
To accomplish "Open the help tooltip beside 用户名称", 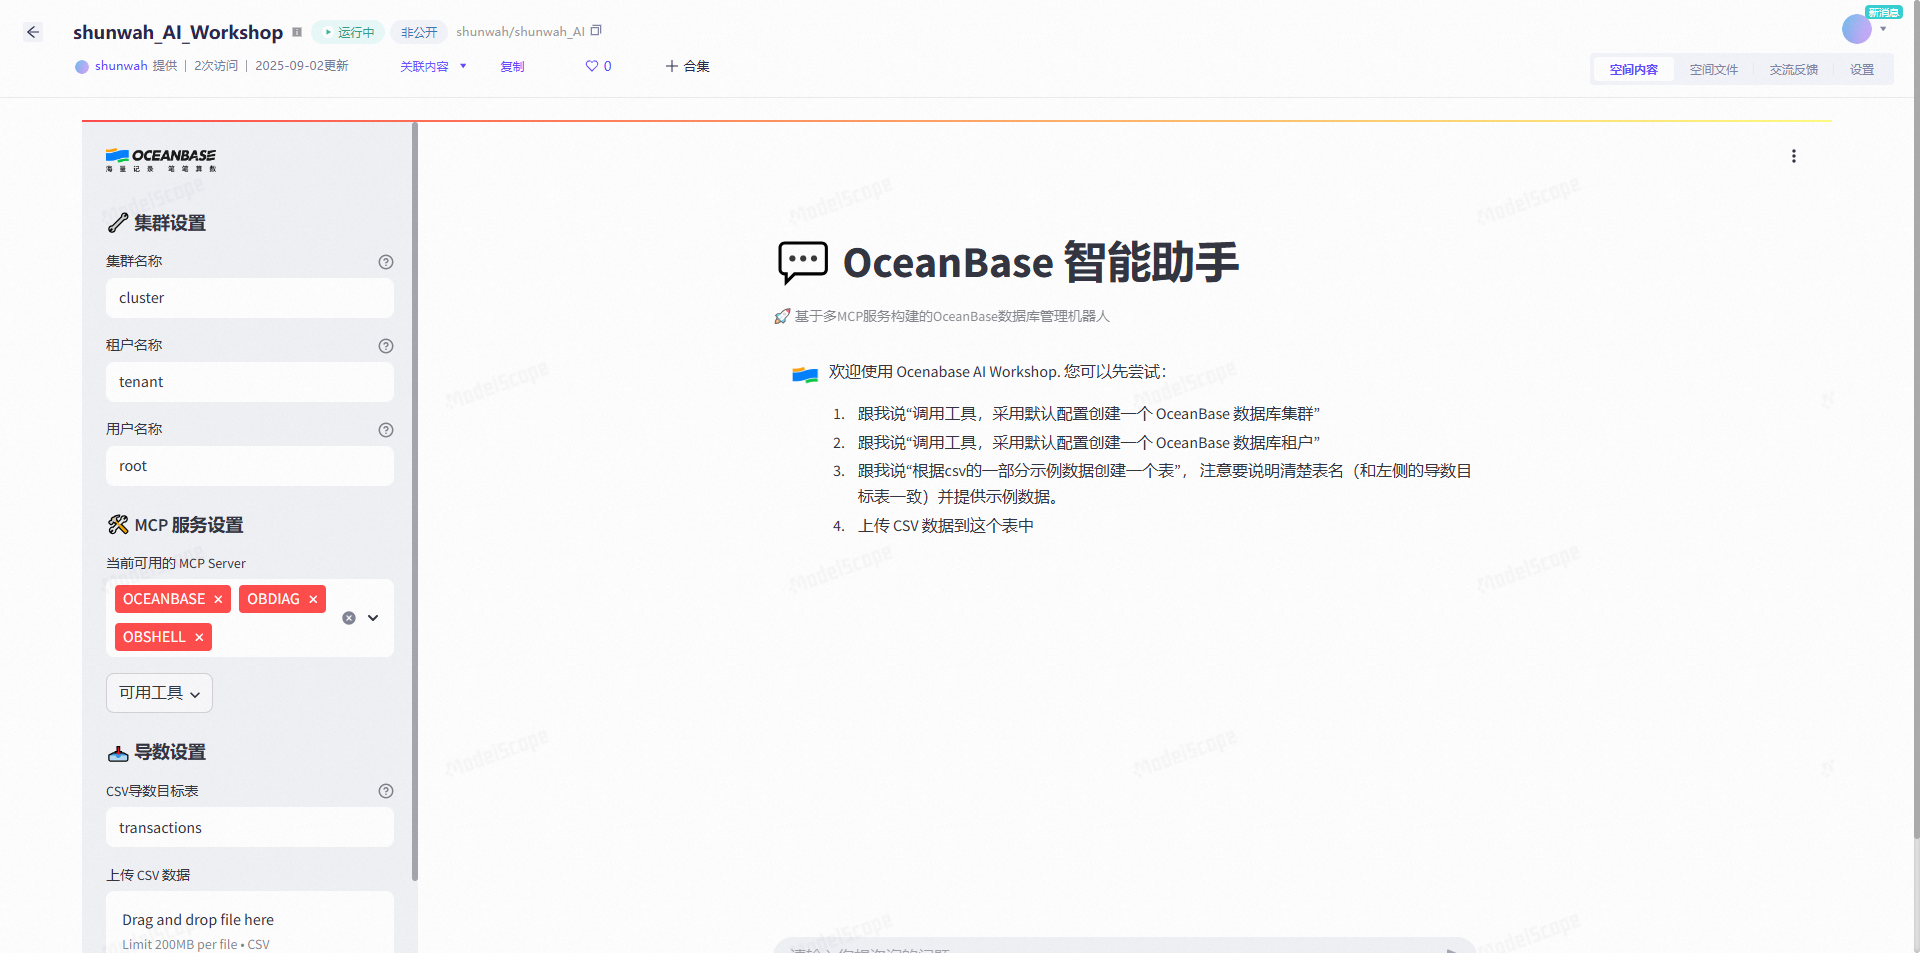I will pyautogui.click(x=386, y=430).
